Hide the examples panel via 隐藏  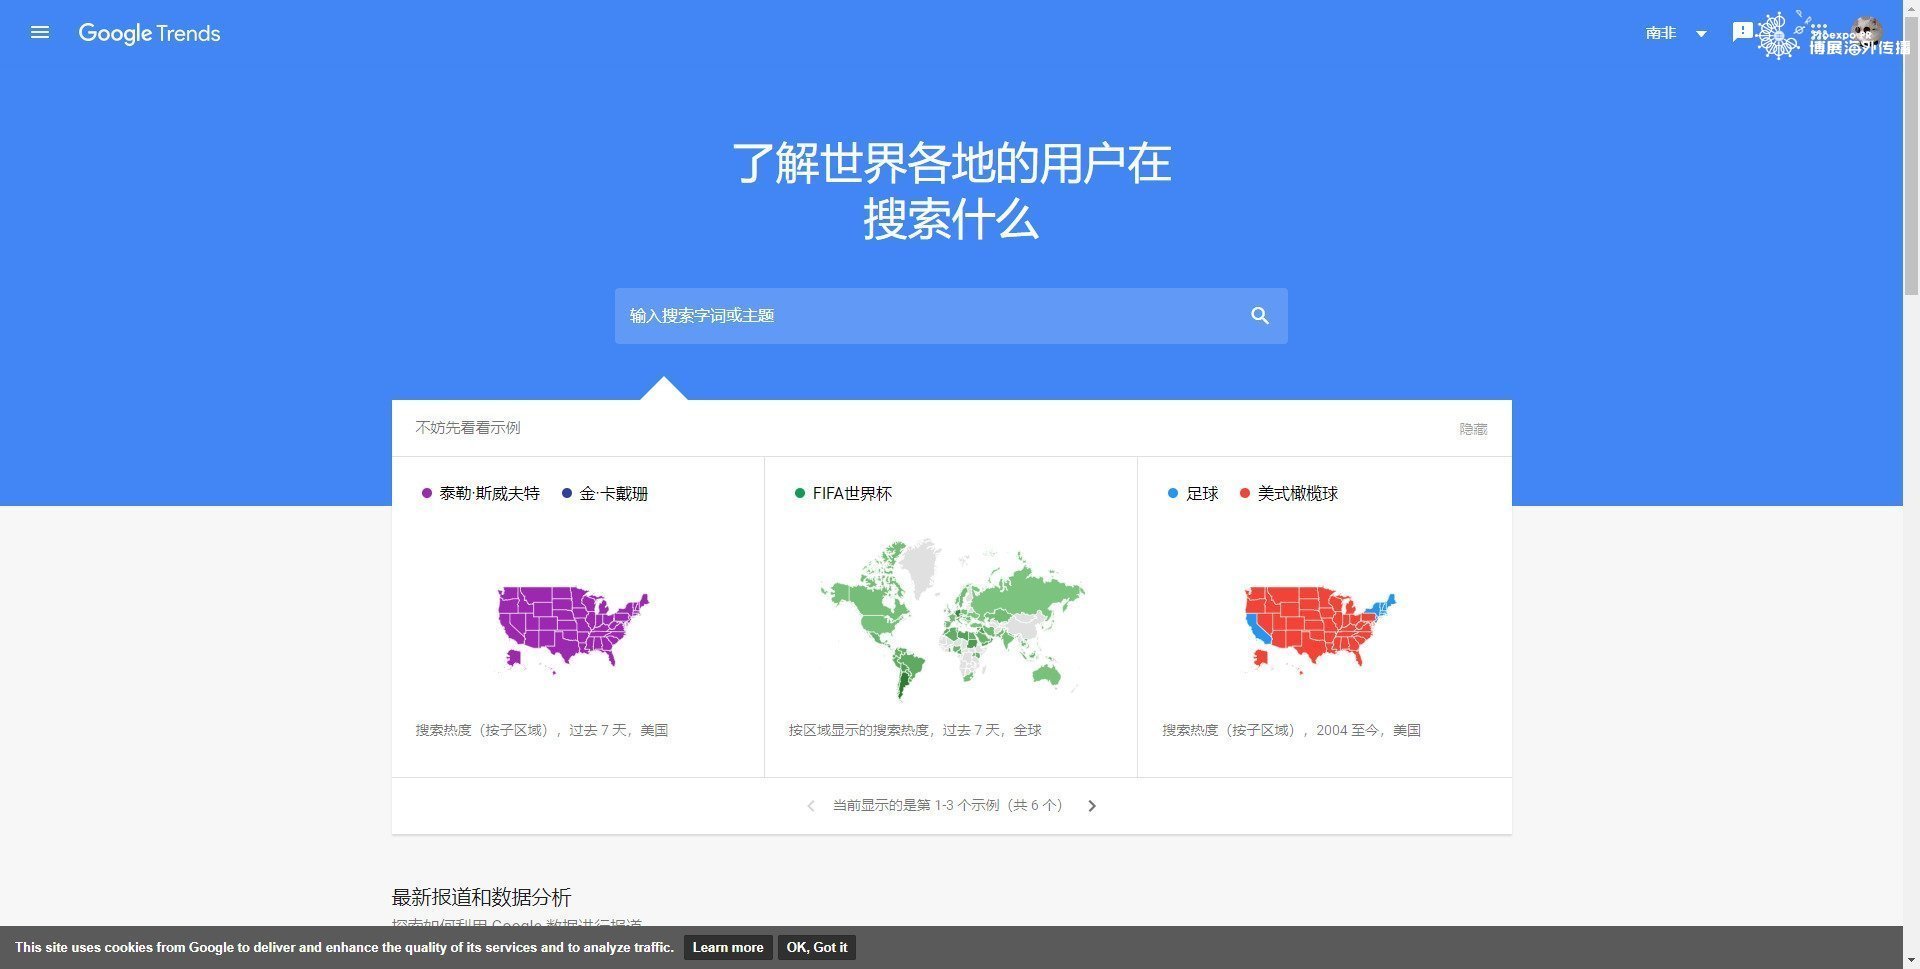click(x=1473, y=429)
